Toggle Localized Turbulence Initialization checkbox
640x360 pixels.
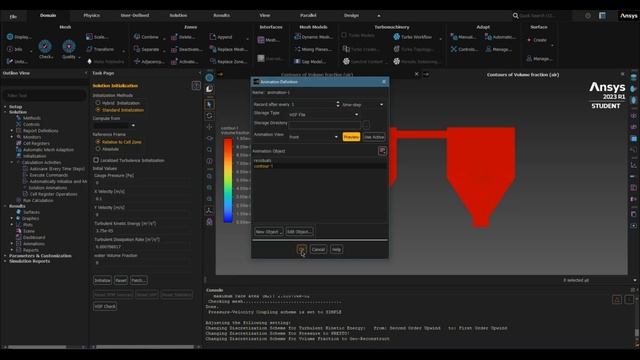tap(96, 160)
